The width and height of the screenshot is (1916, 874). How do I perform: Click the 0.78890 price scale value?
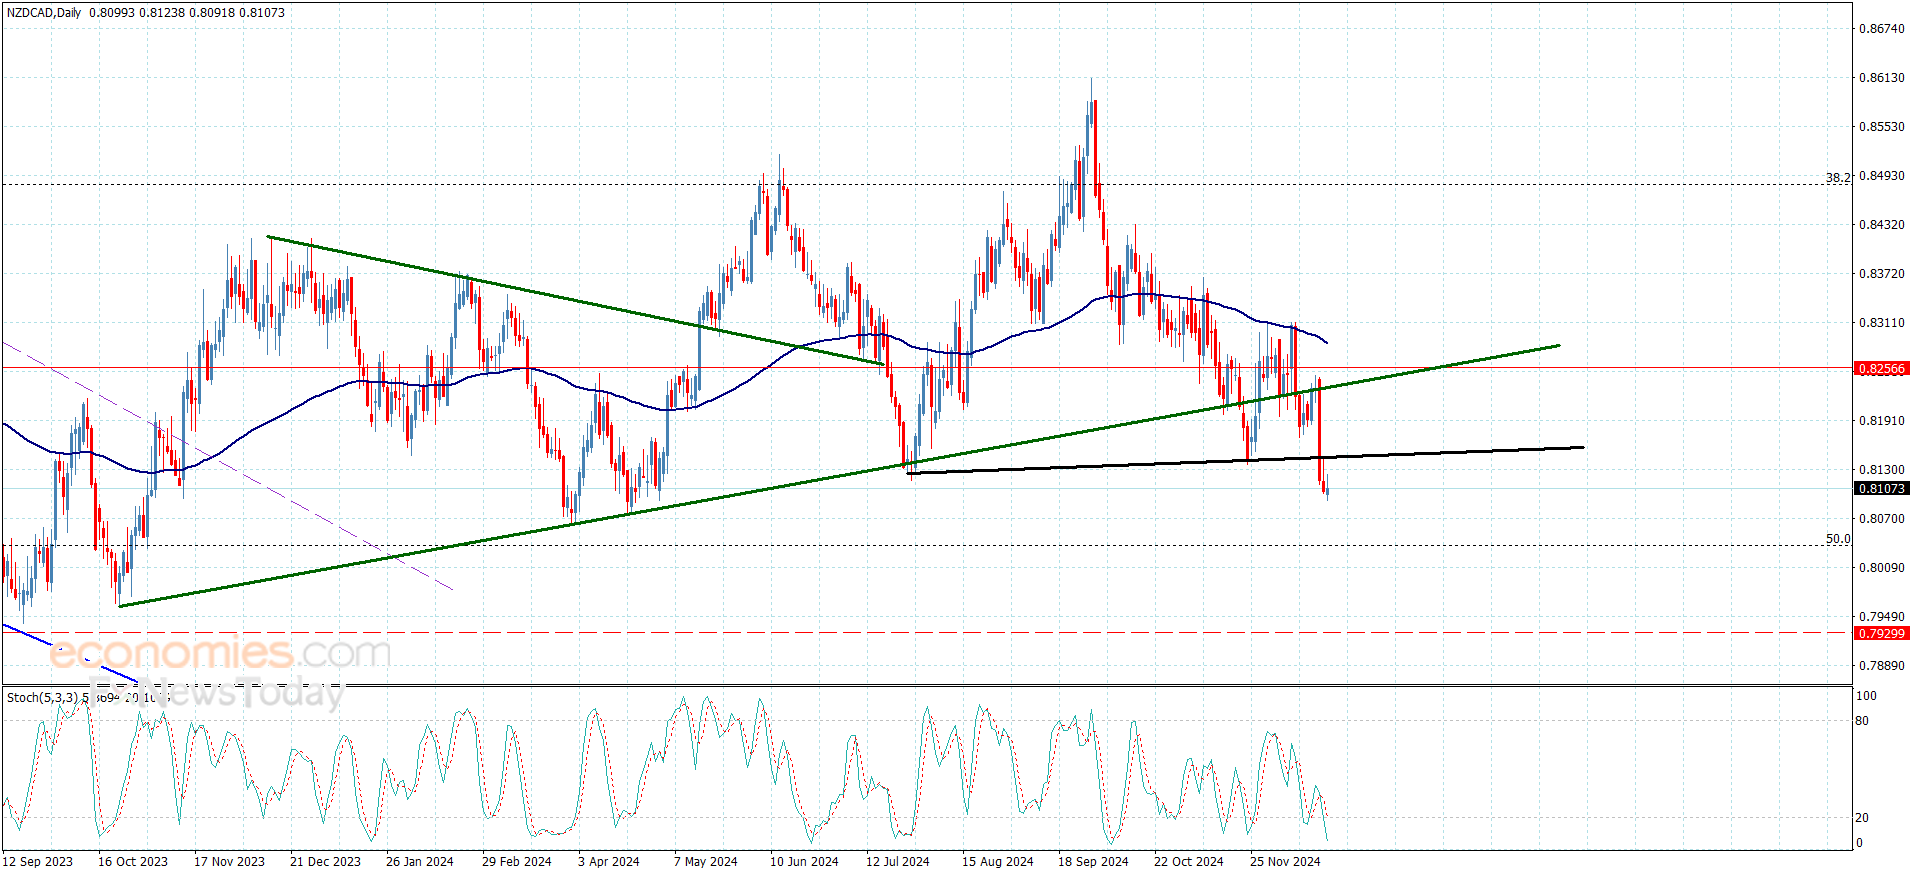(1881, 666)
